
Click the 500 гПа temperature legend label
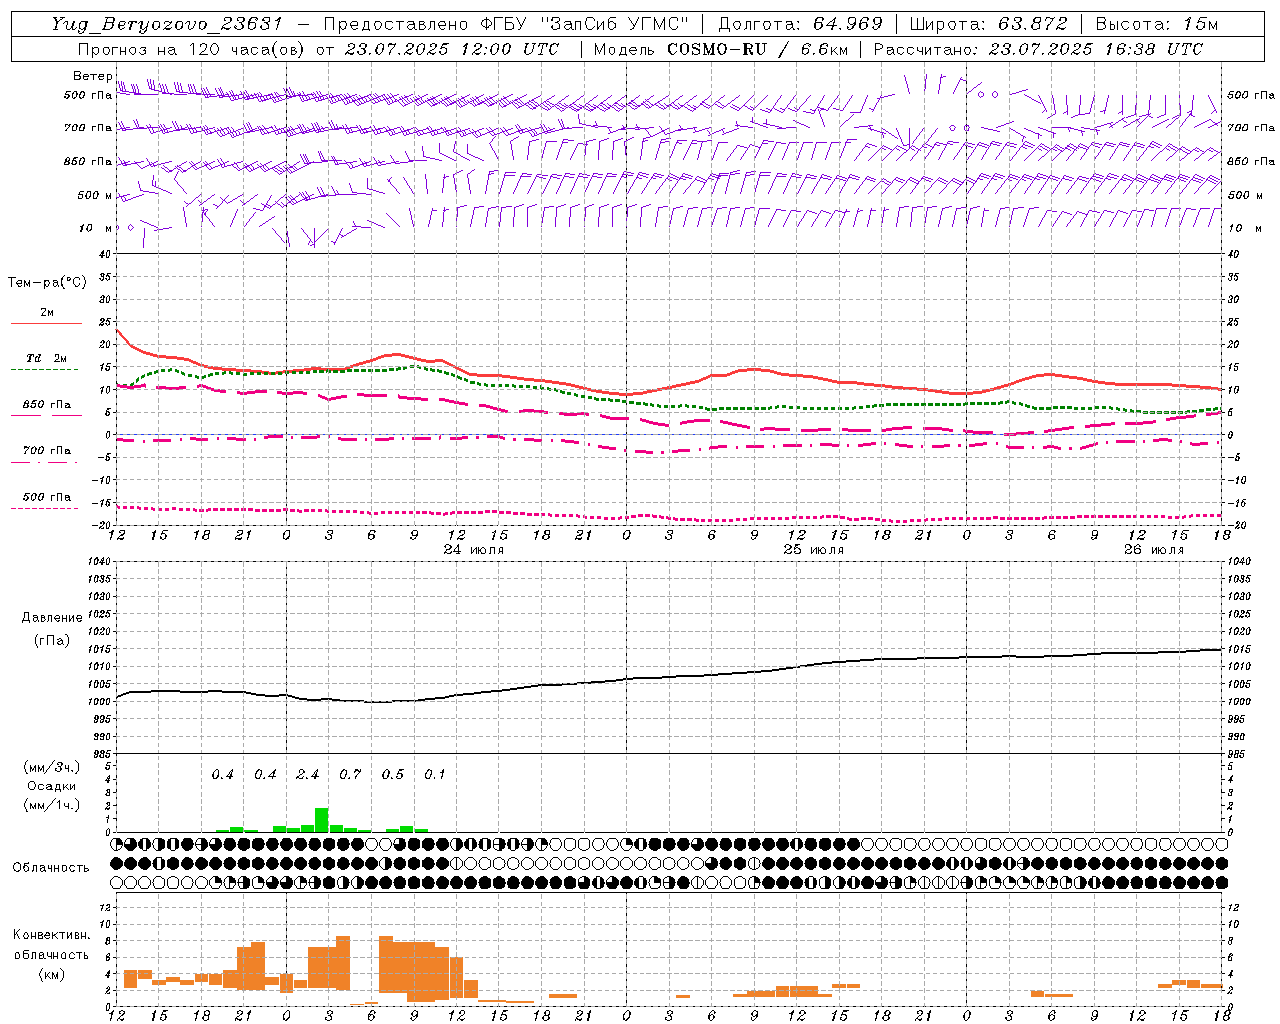tap(47, 496)
